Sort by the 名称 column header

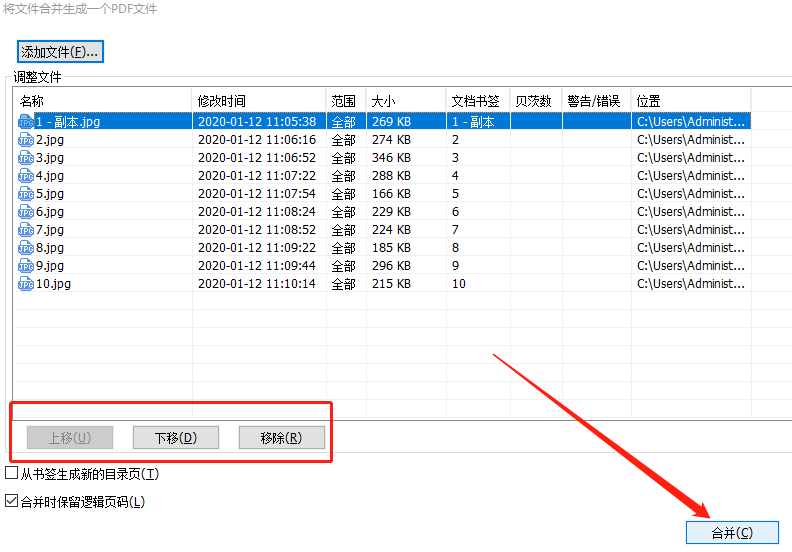coord(103,101)
